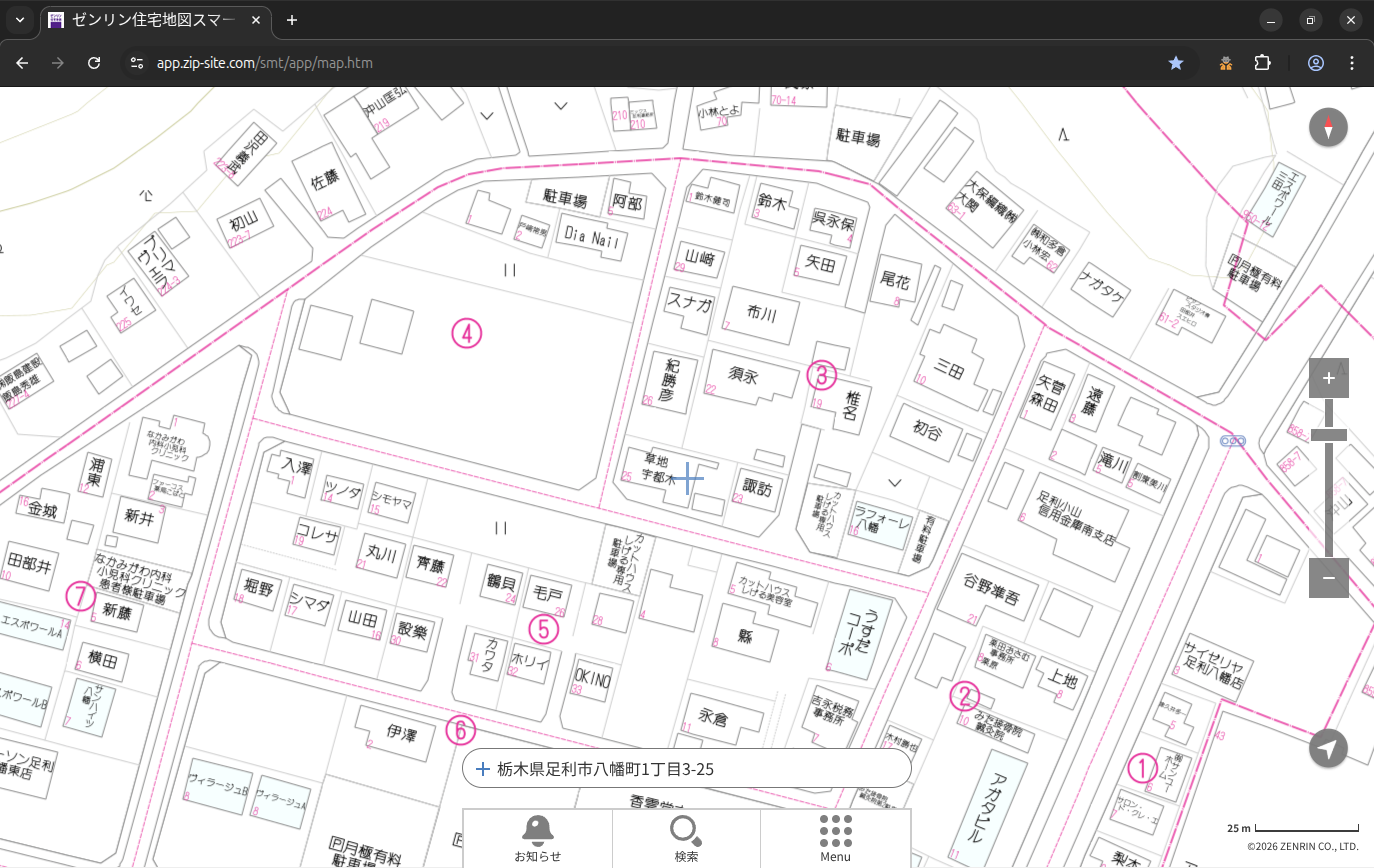Click the site information icon in address bar

click(137, 63)
